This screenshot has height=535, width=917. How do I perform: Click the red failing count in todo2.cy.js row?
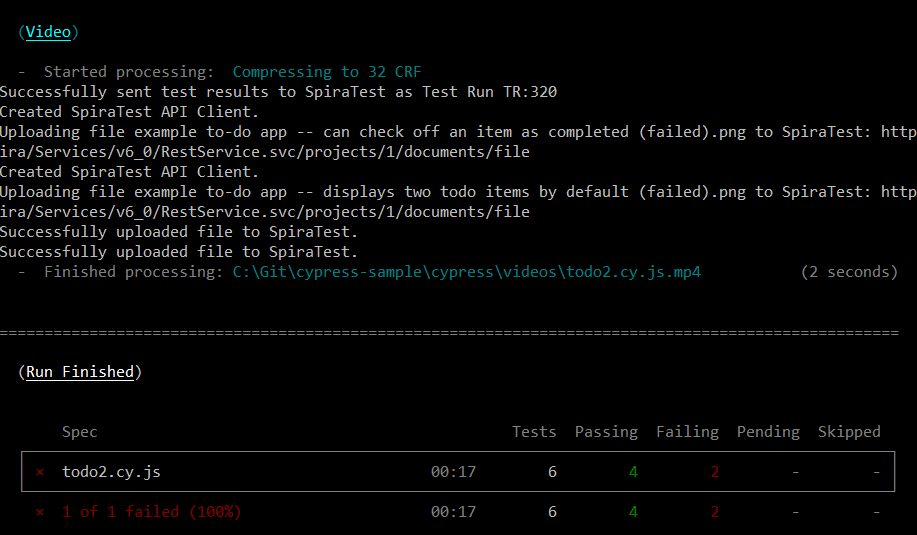pyautogui.click(x=714, y=472)
